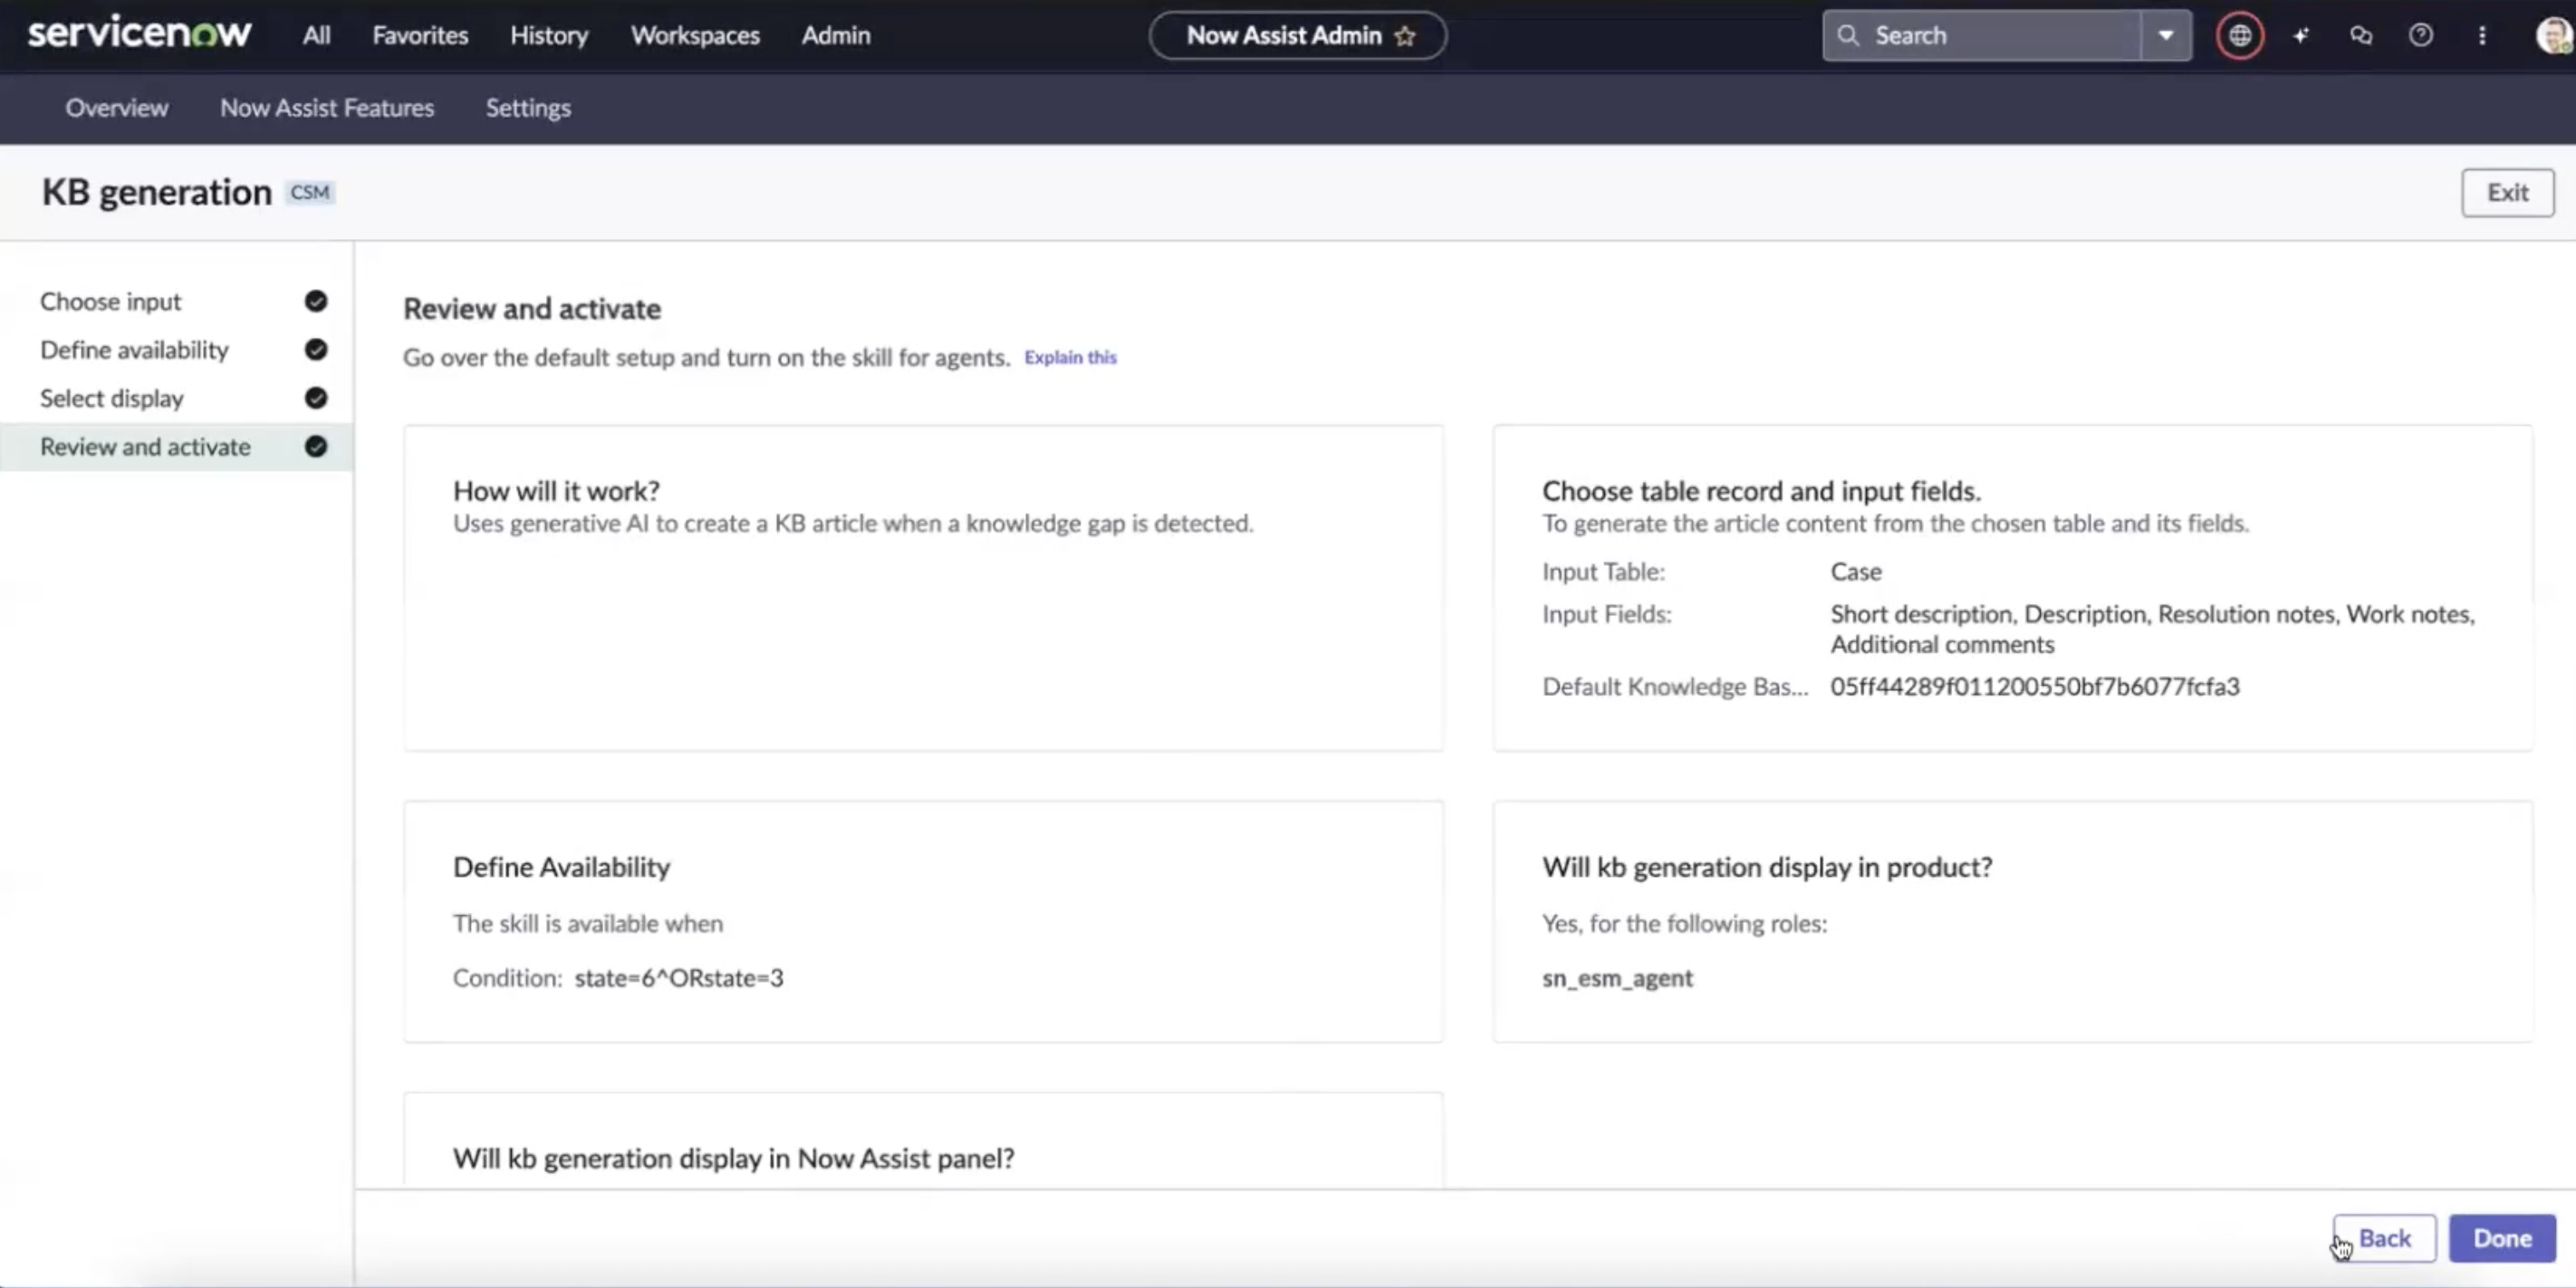
Task: Click the Now Assist Admin title pill
Action: [1297, 36]
